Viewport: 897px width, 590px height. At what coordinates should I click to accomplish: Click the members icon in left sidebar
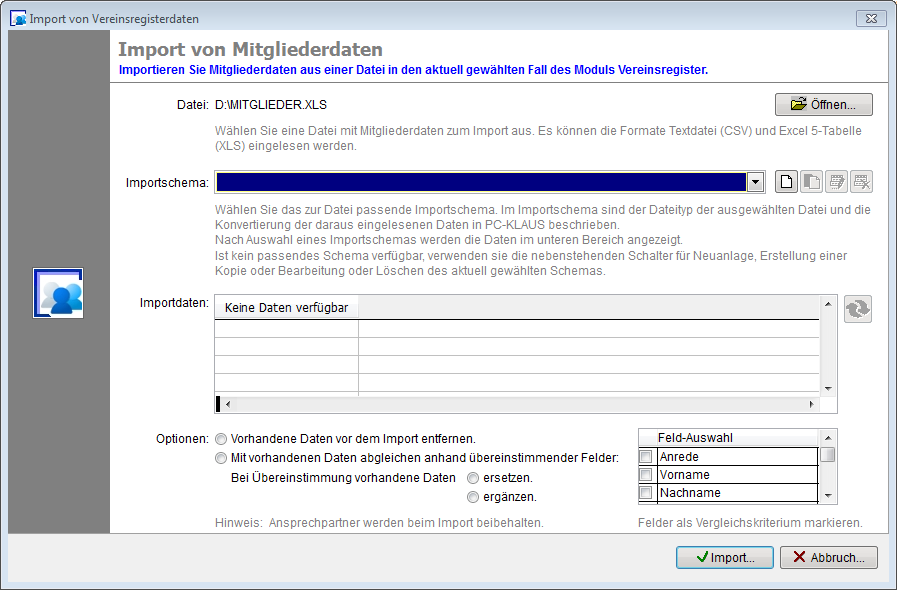58,294
